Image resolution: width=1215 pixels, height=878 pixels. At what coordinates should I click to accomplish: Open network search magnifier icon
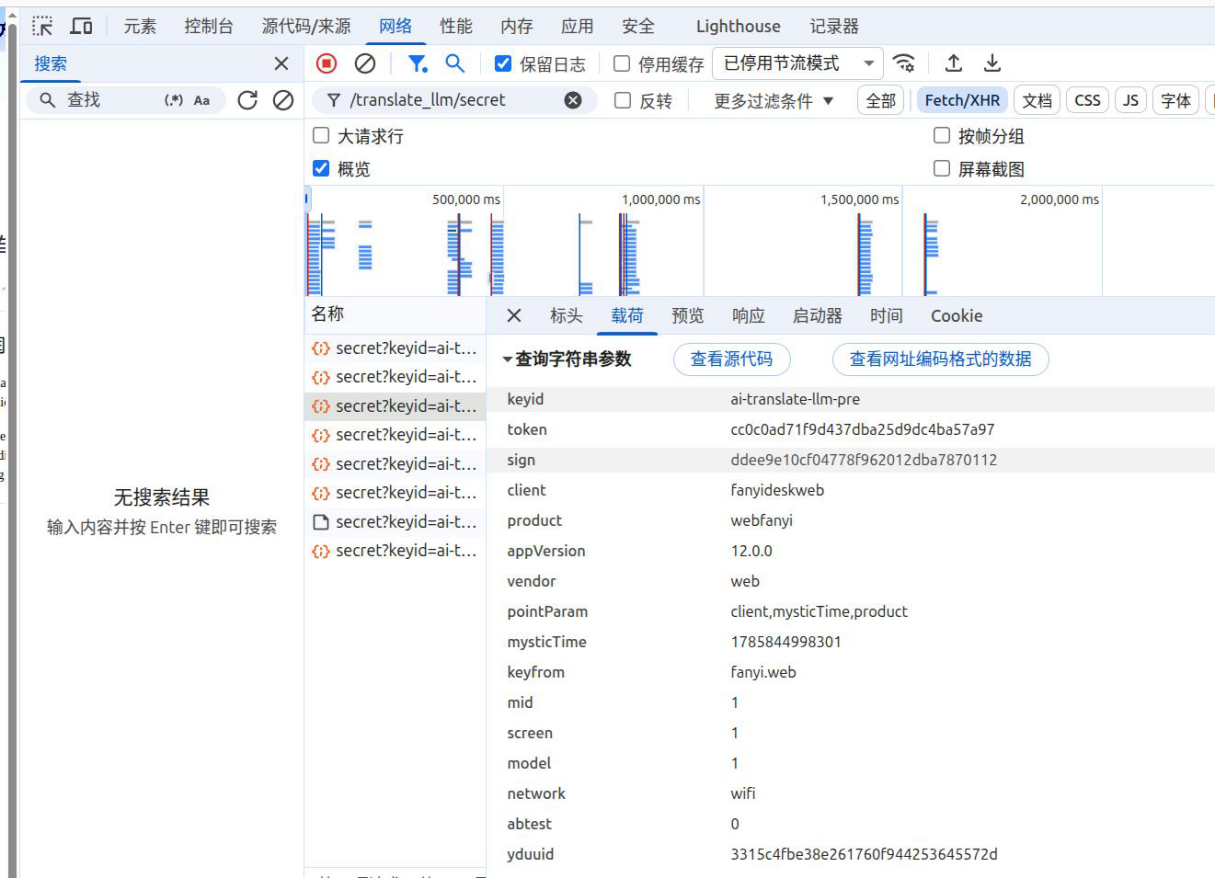coord(455,64)
